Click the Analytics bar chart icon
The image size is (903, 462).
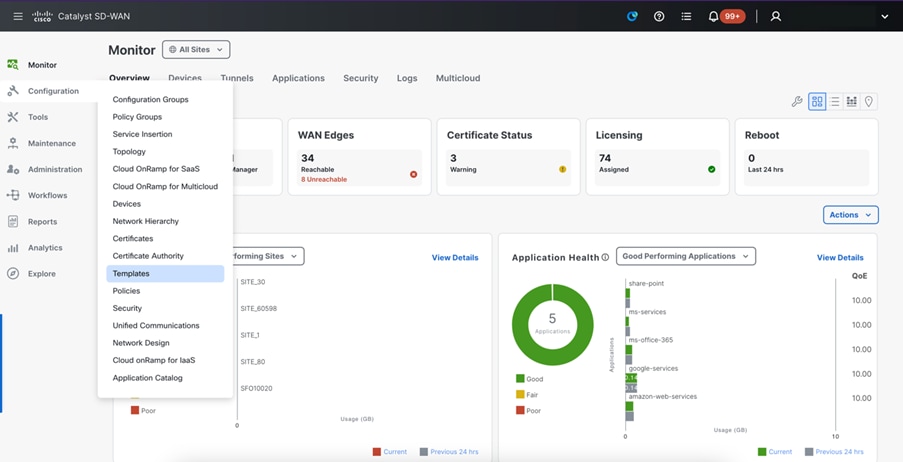(13, 248)
